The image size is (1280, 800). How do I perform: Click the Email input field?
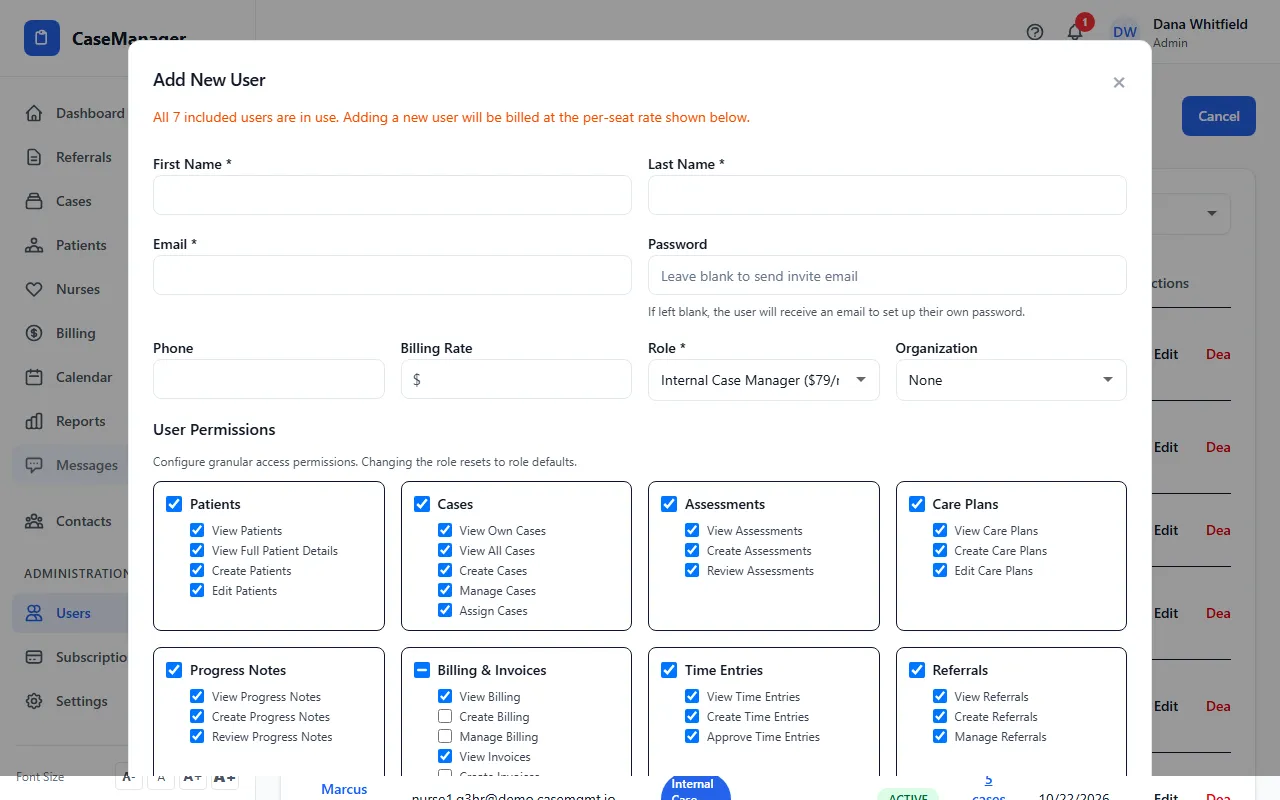392,275
